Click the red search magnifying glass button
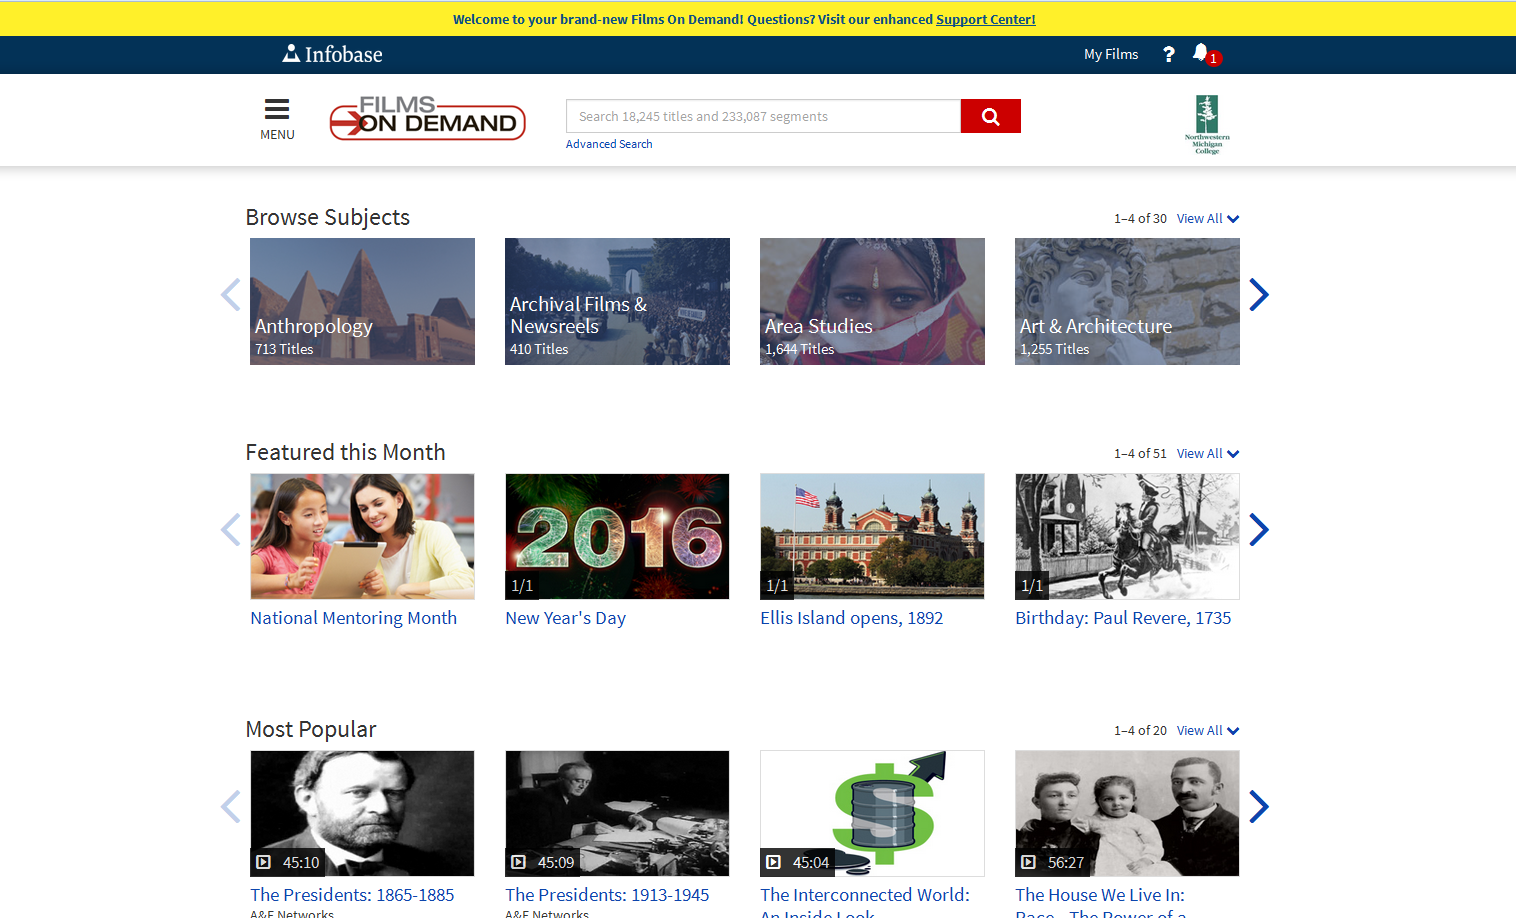Screen dimensions: 1516x918 (x=989, y=116)
